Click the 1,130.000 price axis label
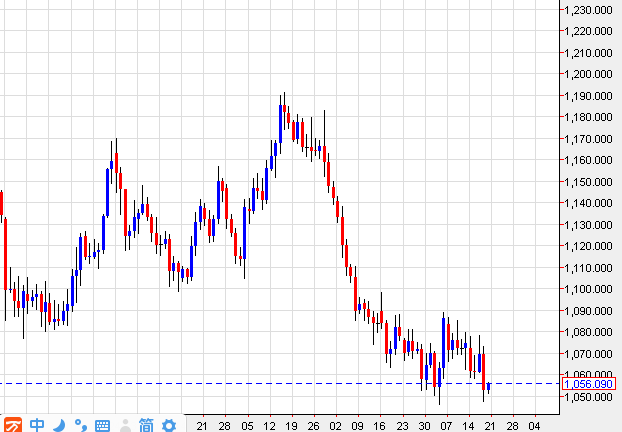The height and width of the screenshot is (432, 622). pyautogui.click(x=588, y=225)
